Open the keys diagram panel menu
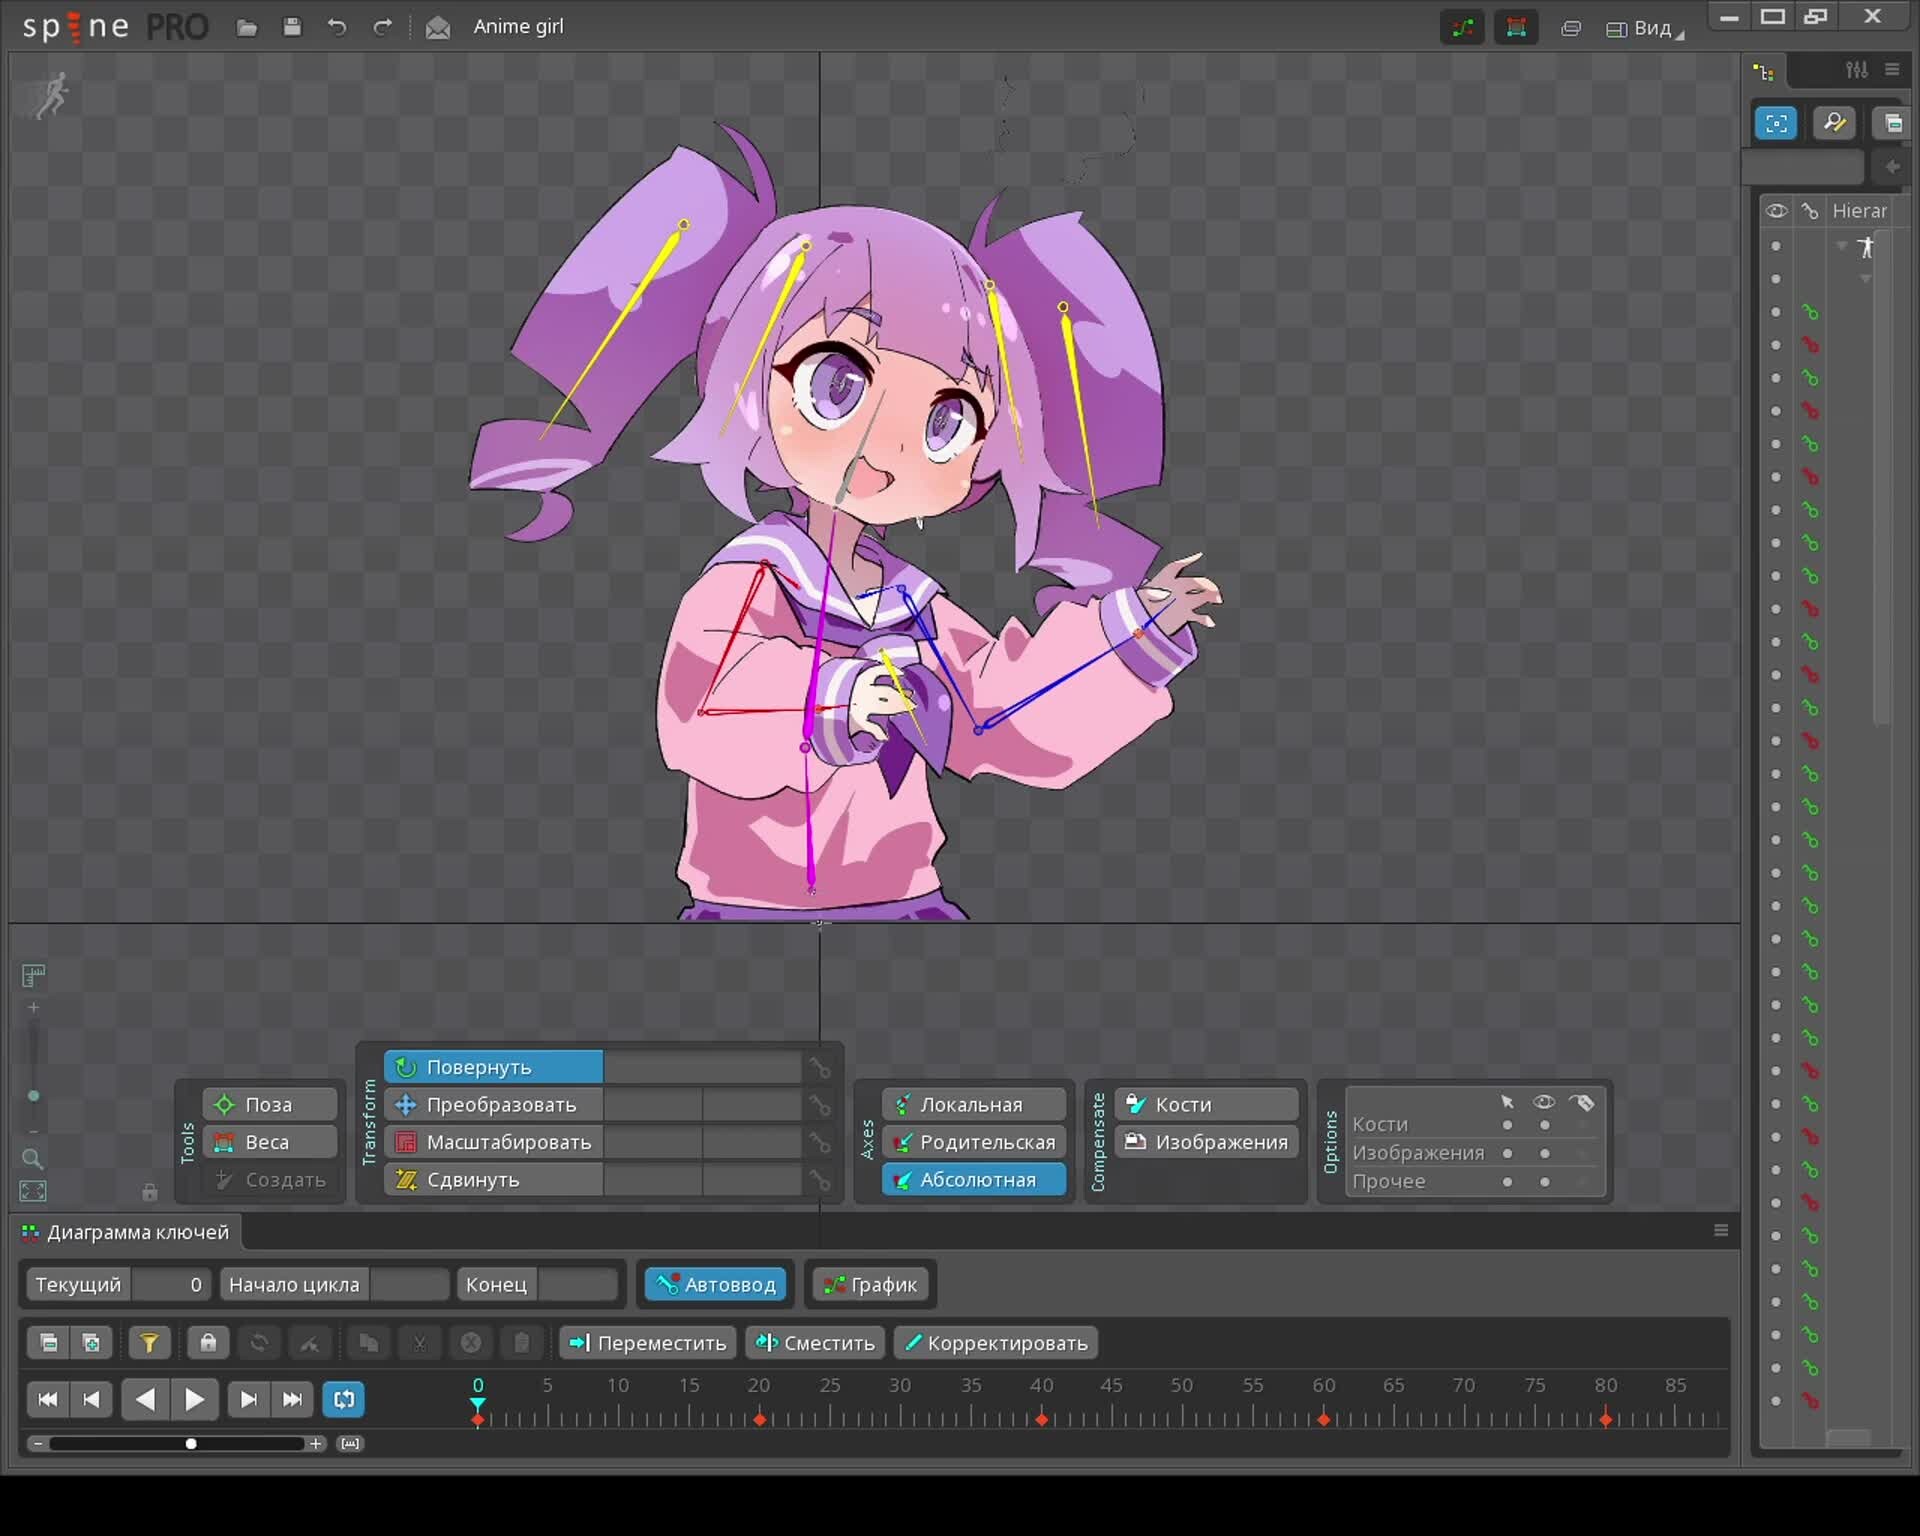 1720,1229
